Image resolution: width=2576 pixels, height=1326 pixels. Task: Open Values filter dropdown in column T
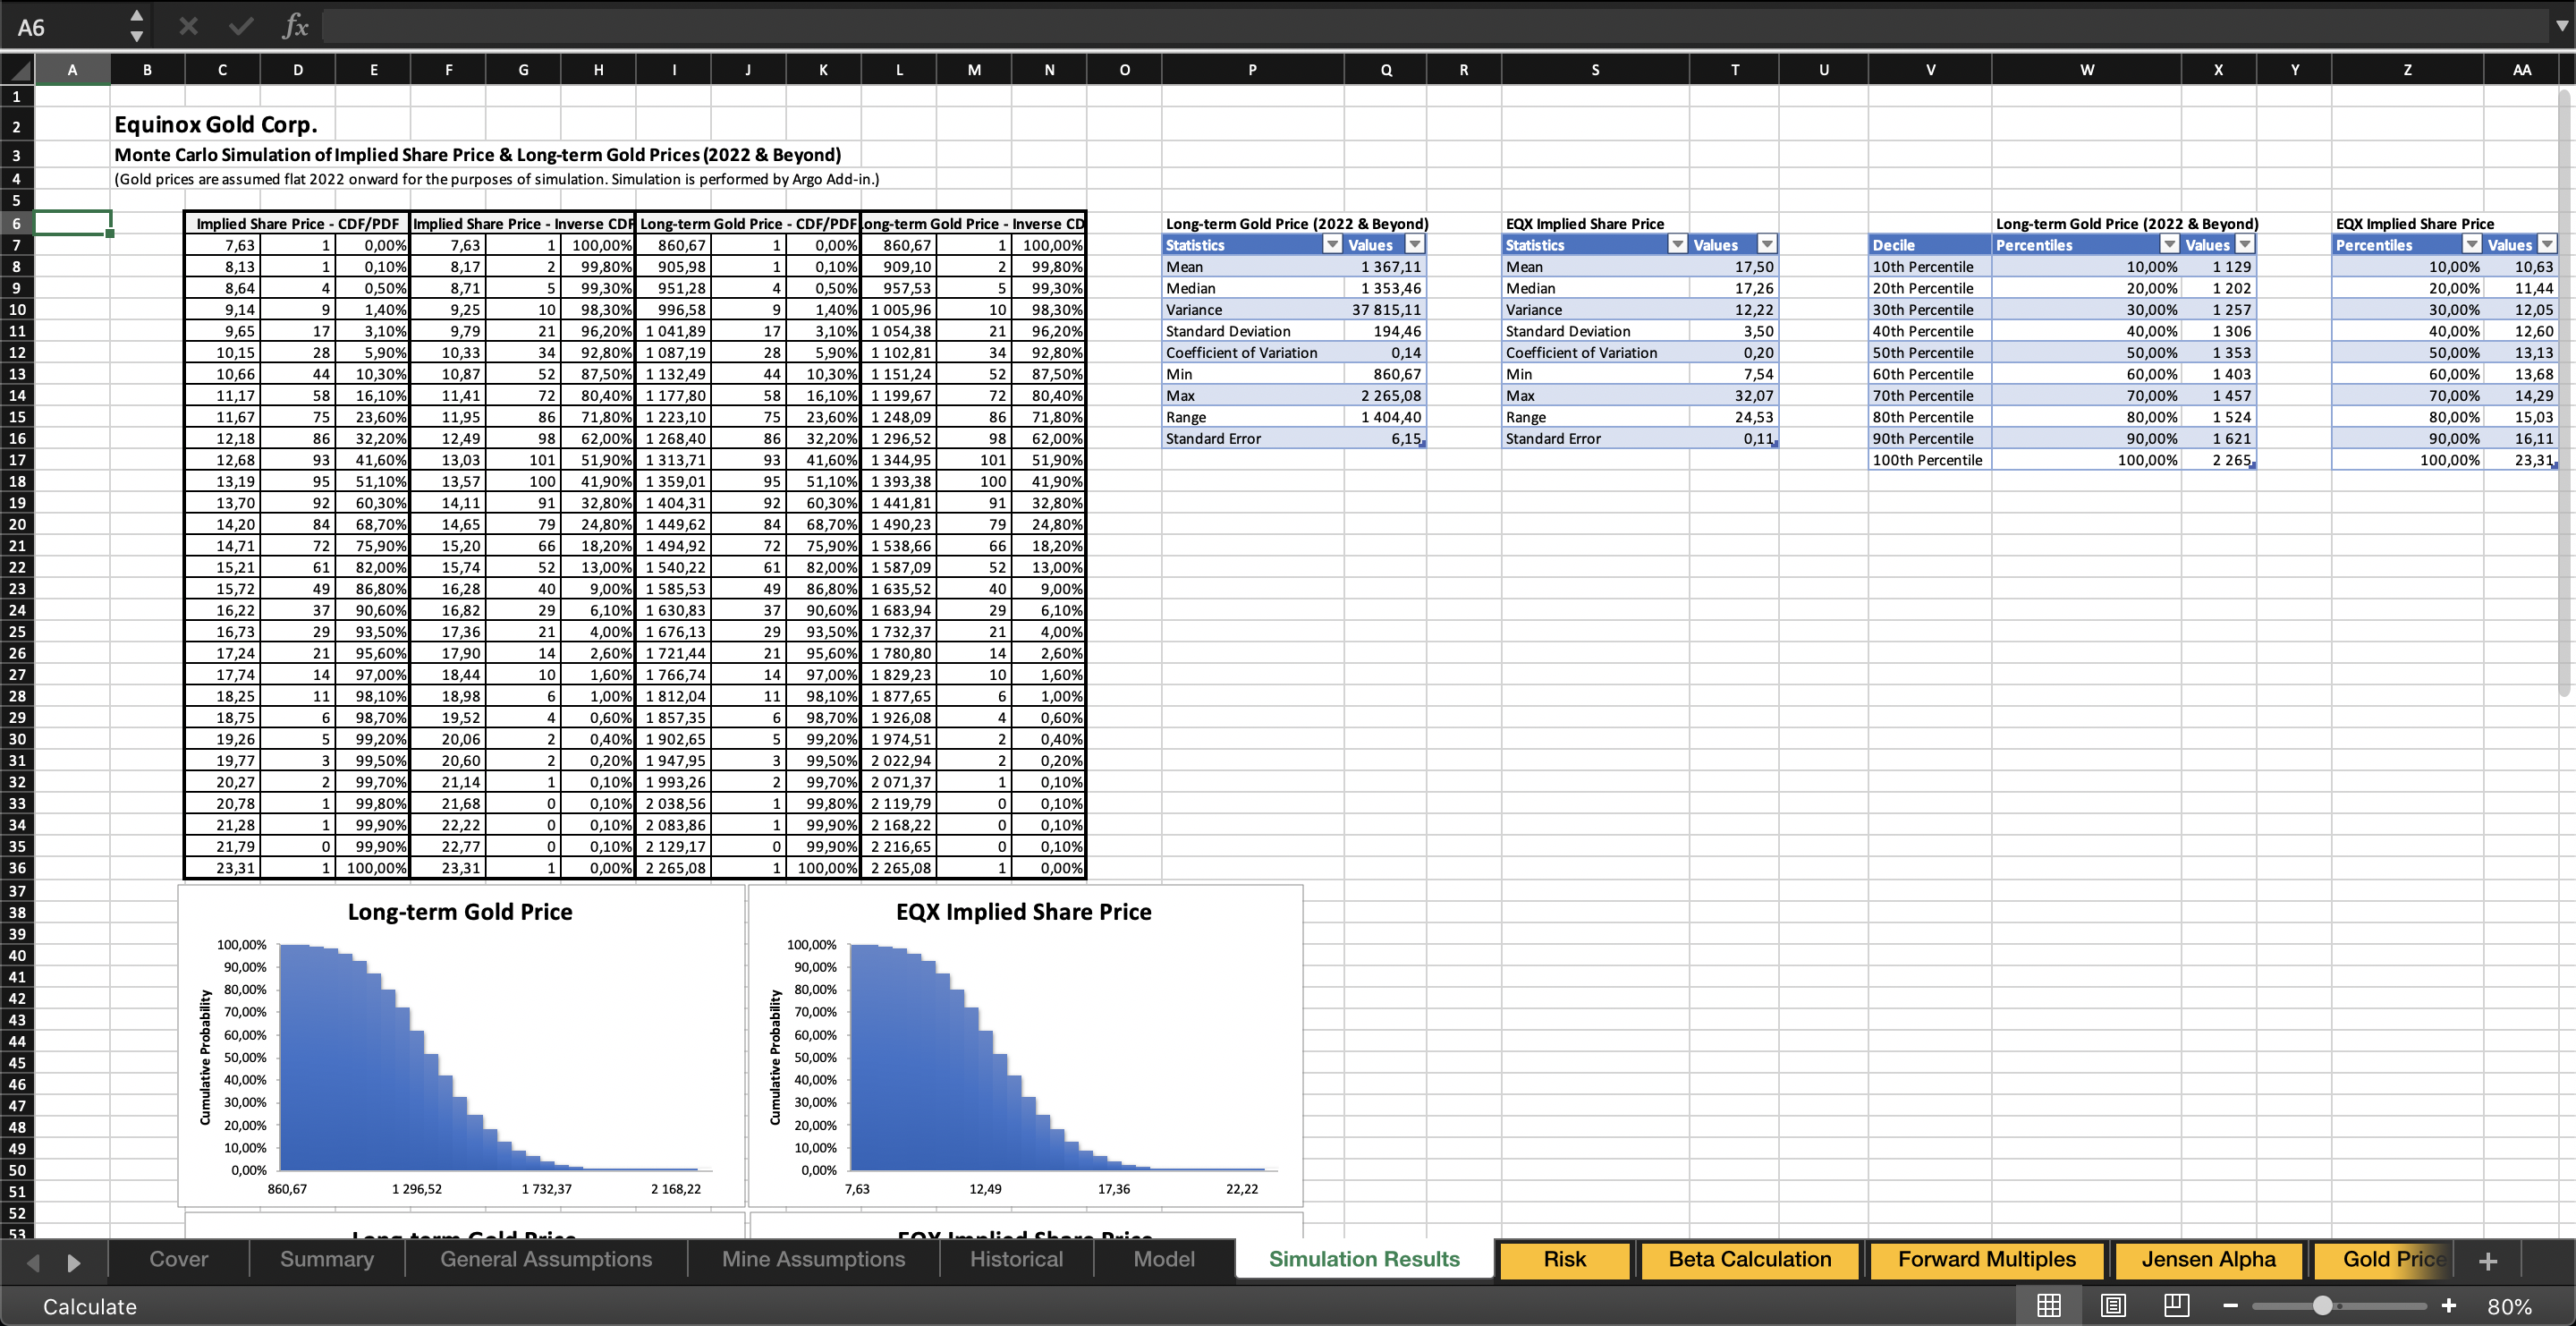(x=1767, y=245)
